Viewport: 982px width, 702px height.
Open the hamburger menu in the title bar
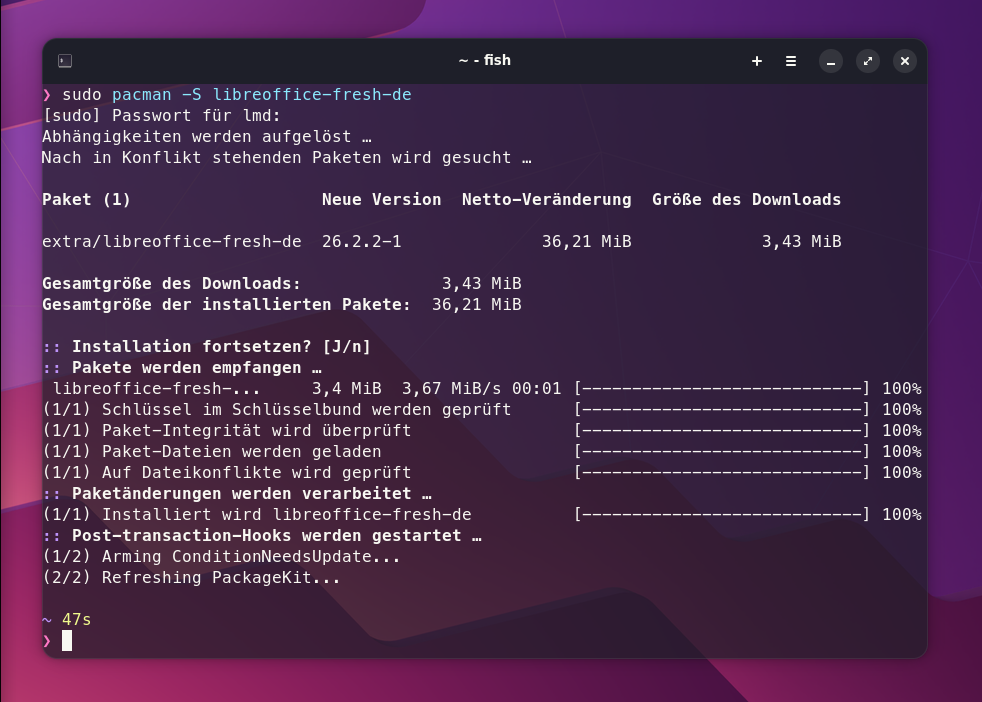pos(791,60)
